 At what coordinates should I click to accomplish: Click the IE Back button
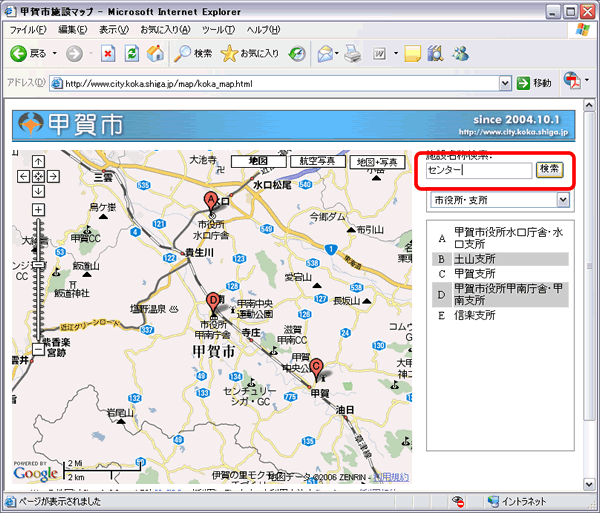click(28, 54)
